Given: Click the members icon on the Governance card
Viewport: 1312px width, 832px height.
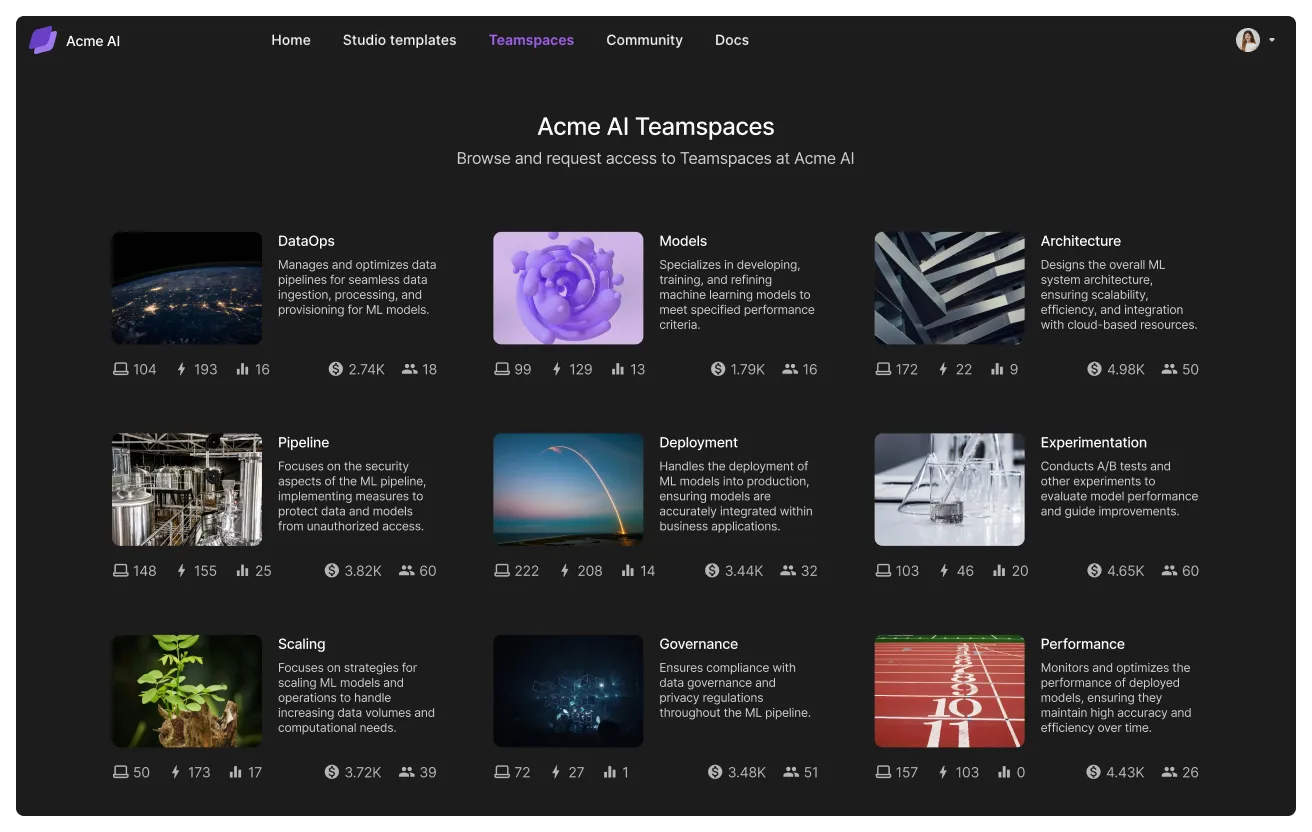Looking at the screenshot, I should point(791,772).
